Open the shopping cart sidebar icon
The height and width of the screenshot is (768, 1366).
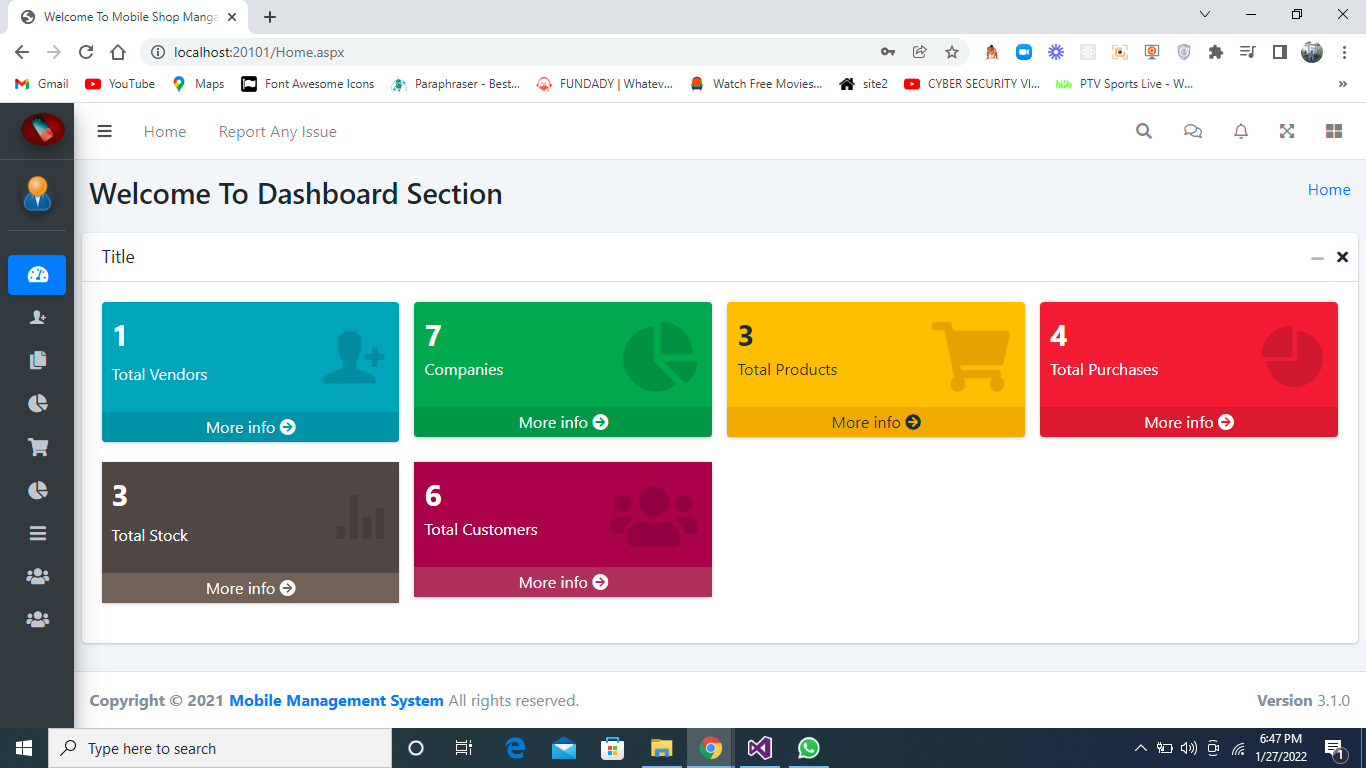[x=36, y=446]
